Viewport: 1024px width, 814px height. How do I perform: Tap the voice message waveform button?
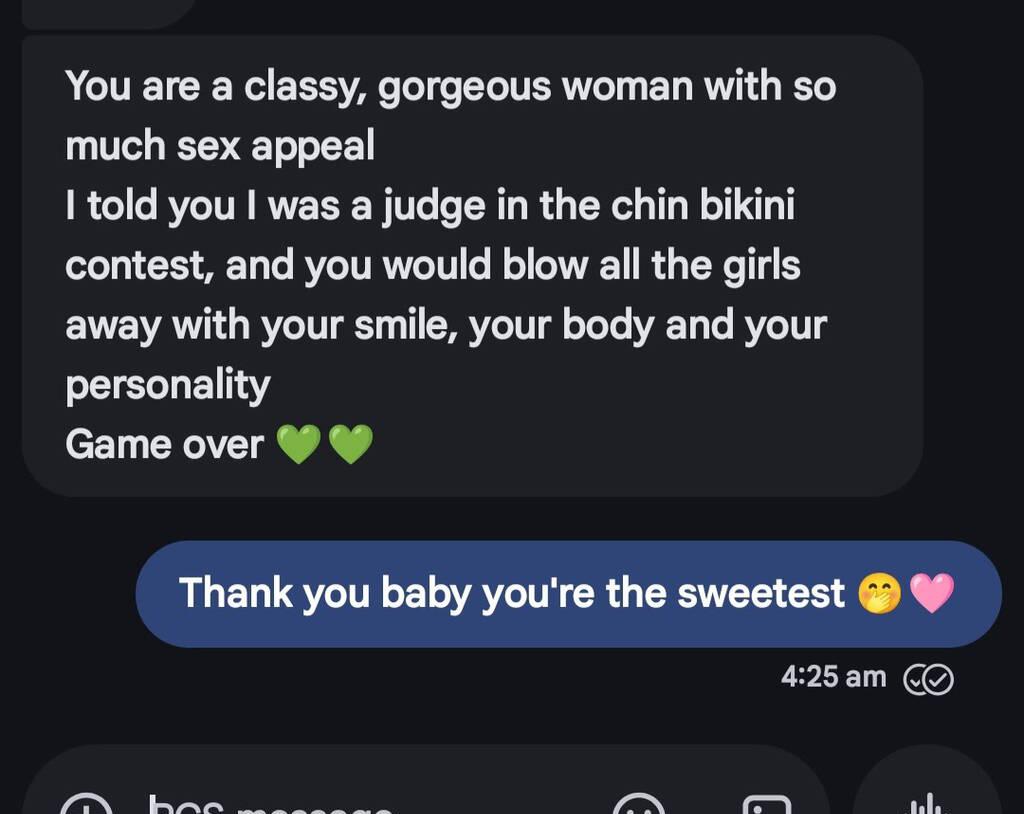pos(927,803)
